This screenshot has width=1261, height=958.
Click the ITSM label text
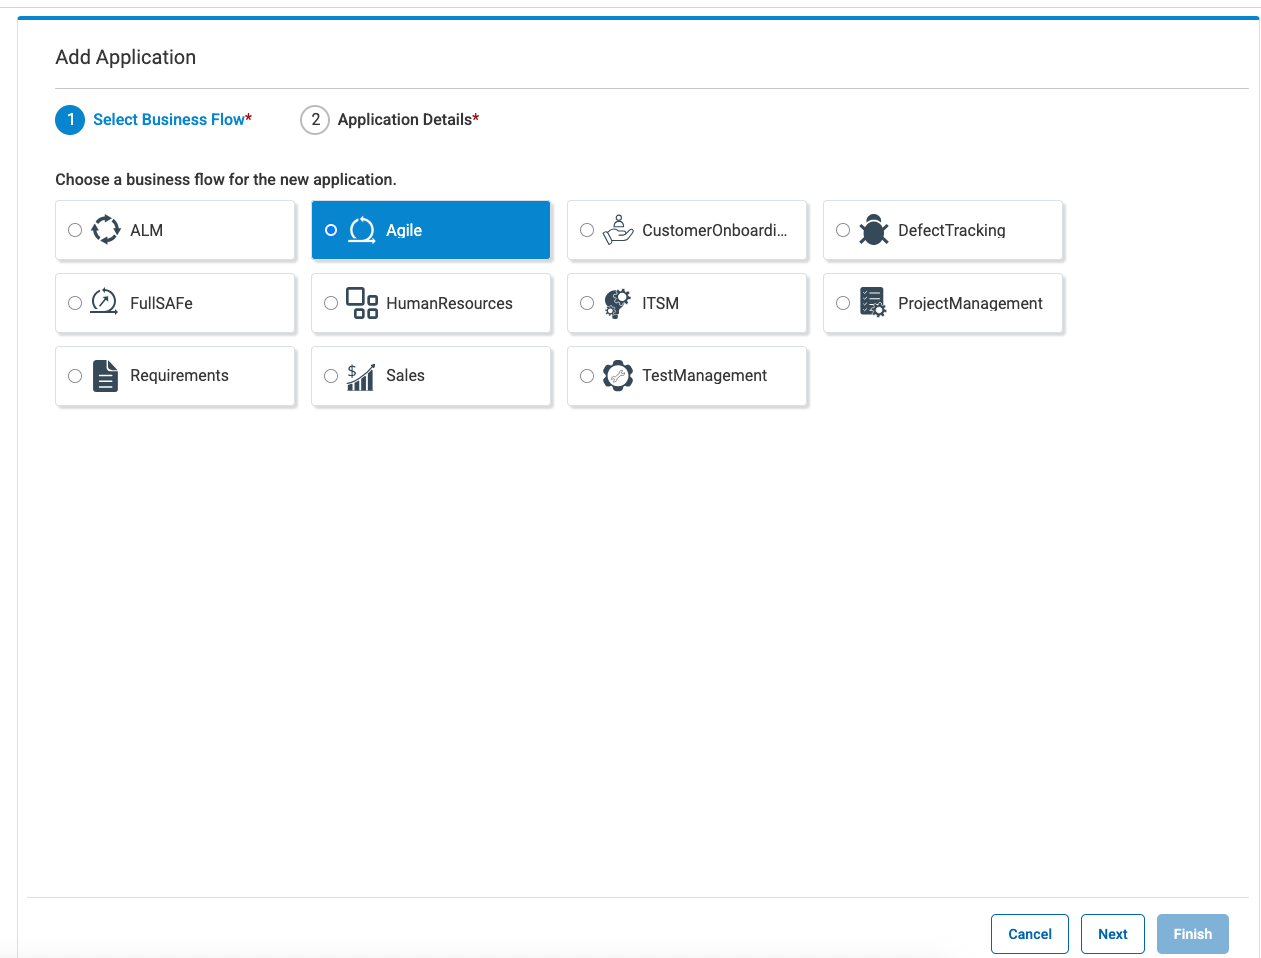tap(660, 303)
